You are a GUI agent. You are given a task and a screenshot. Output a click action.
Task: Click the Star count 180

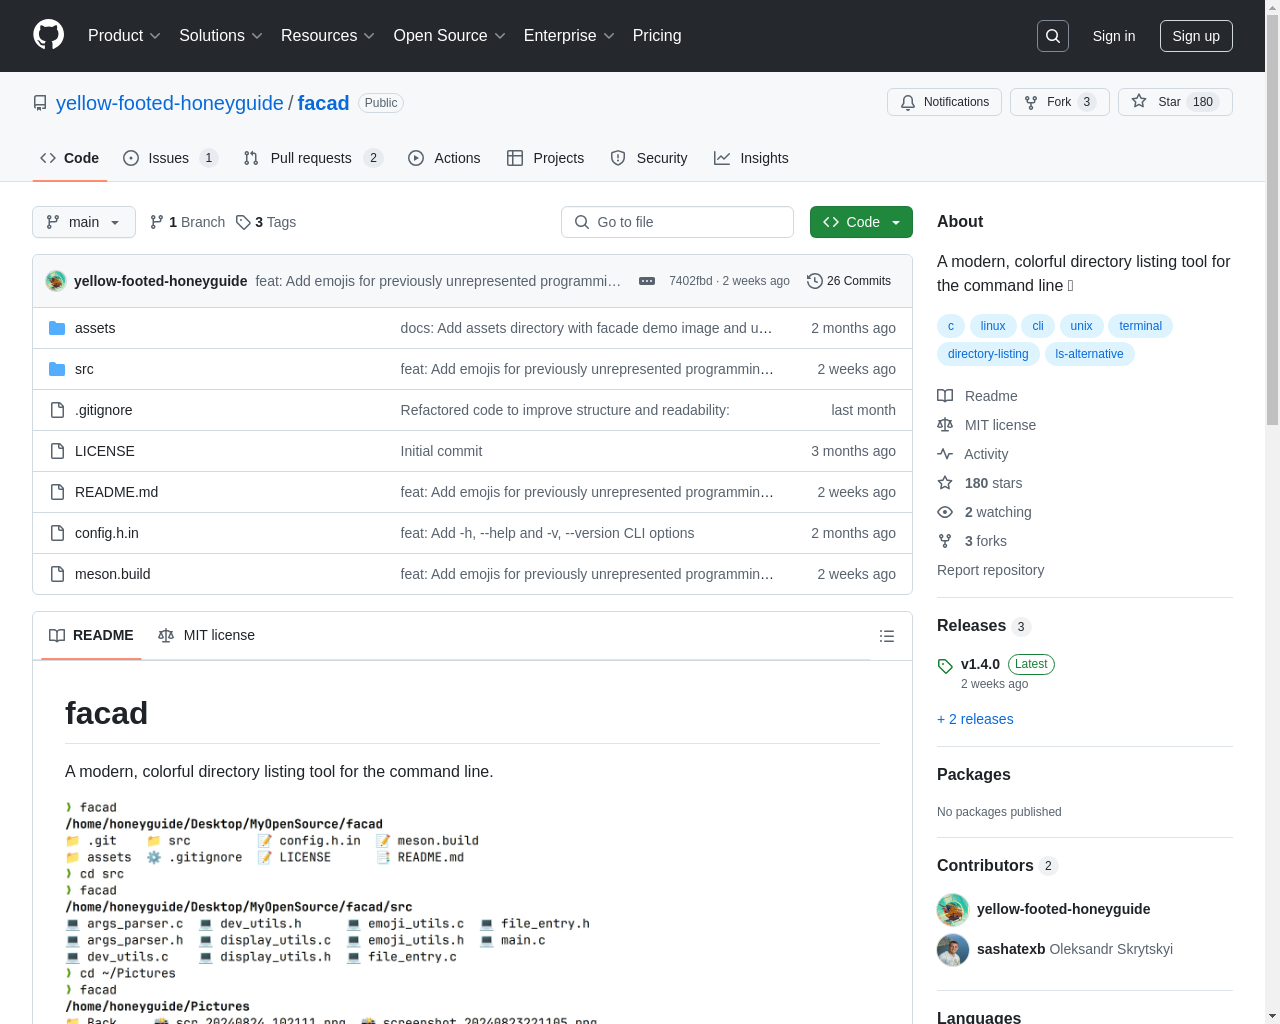coord(1203,102)
